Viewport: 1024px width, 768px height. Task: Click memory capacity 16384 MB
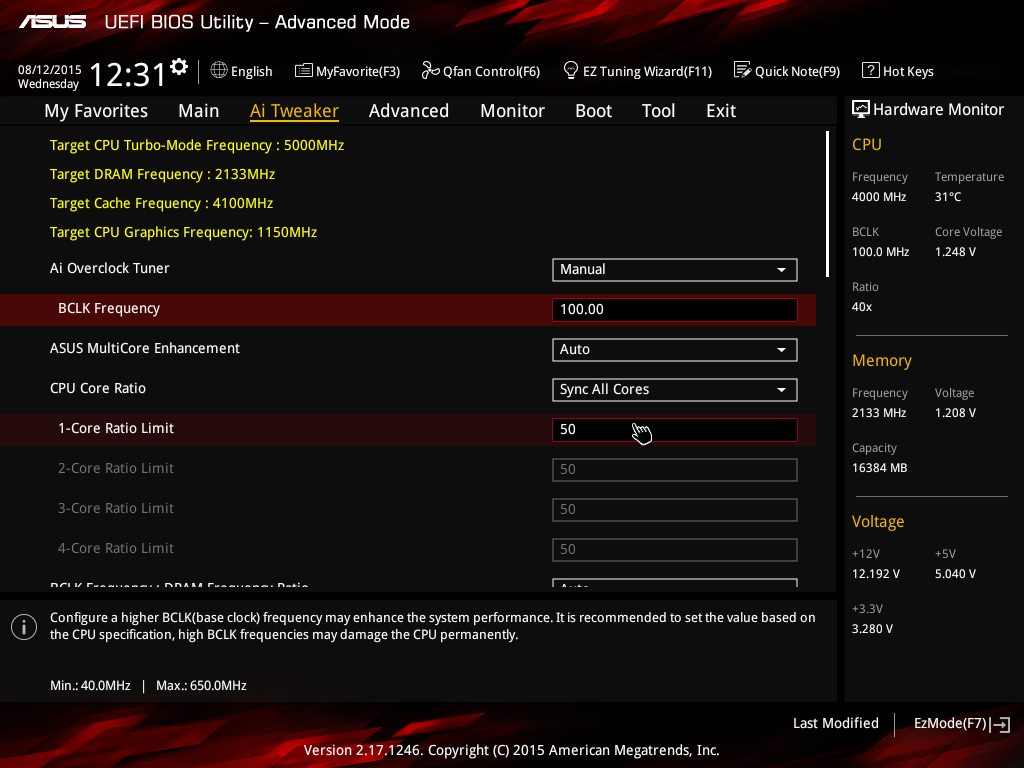tap(880, 468)
